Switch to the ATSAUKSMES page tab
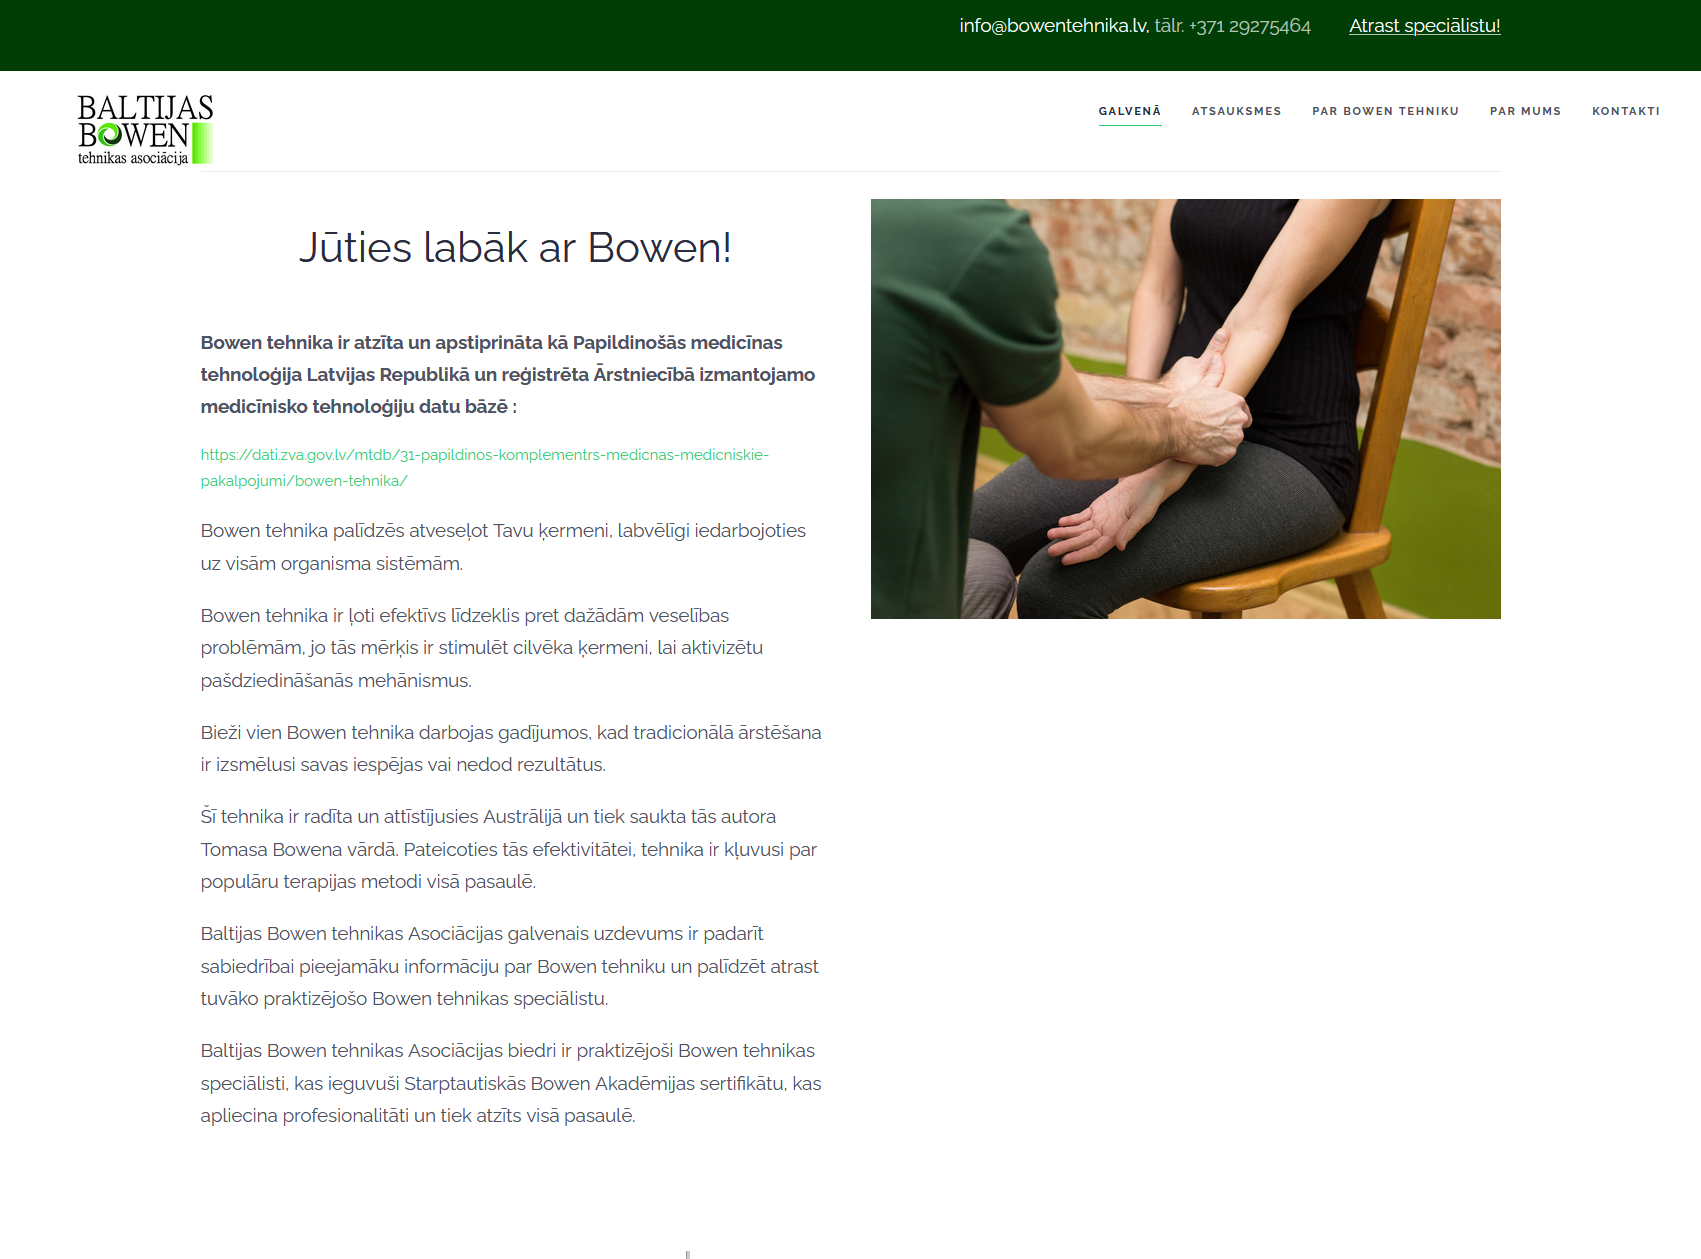This screenshot has height=1259, width=1701. [1236, 111]
